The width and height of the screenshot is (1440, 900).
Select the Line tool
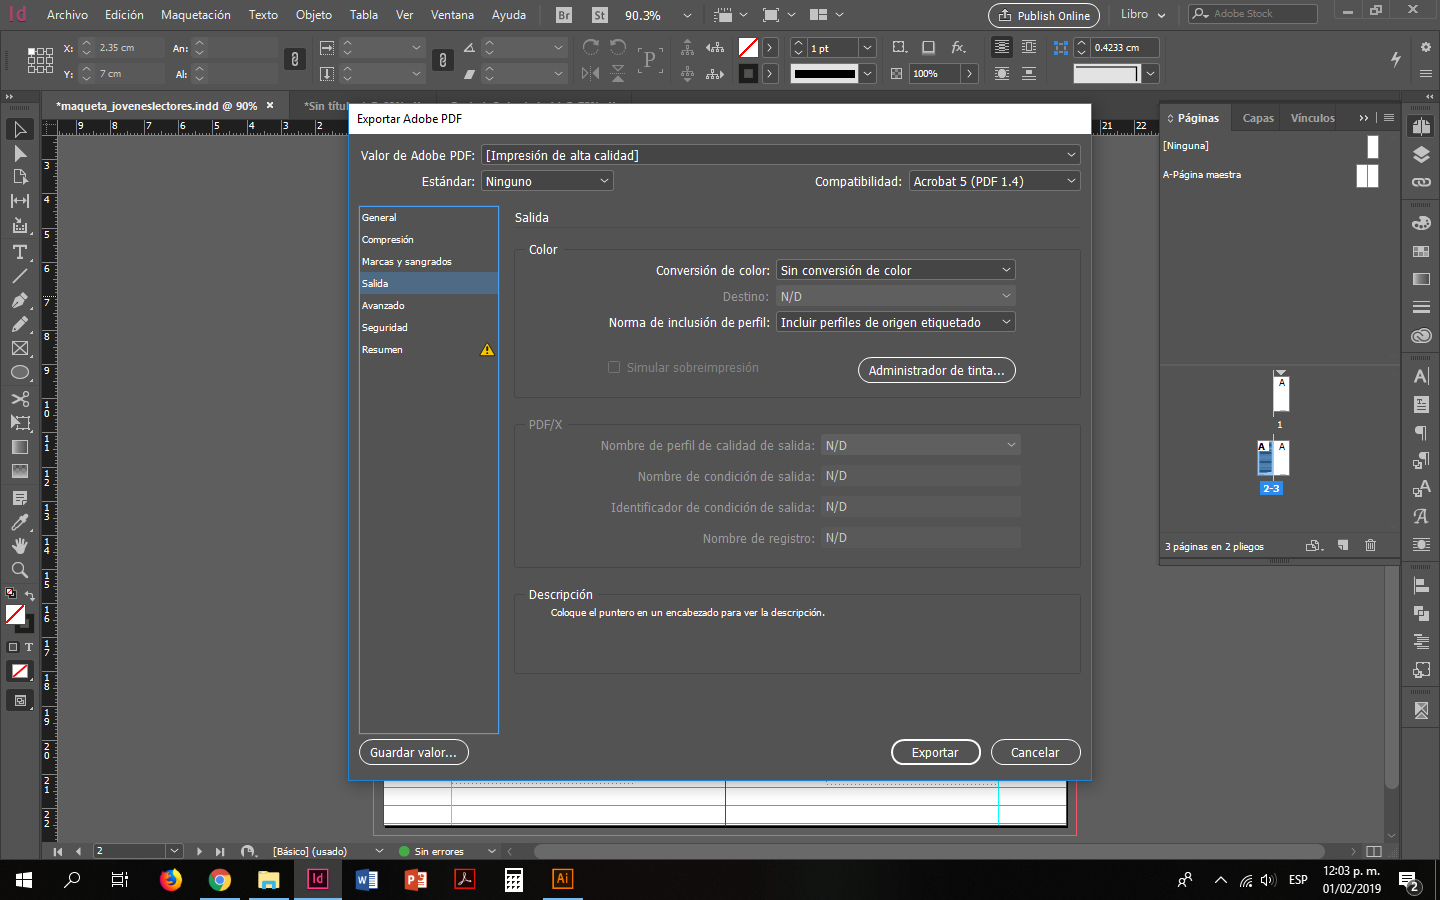pos(19,276)
